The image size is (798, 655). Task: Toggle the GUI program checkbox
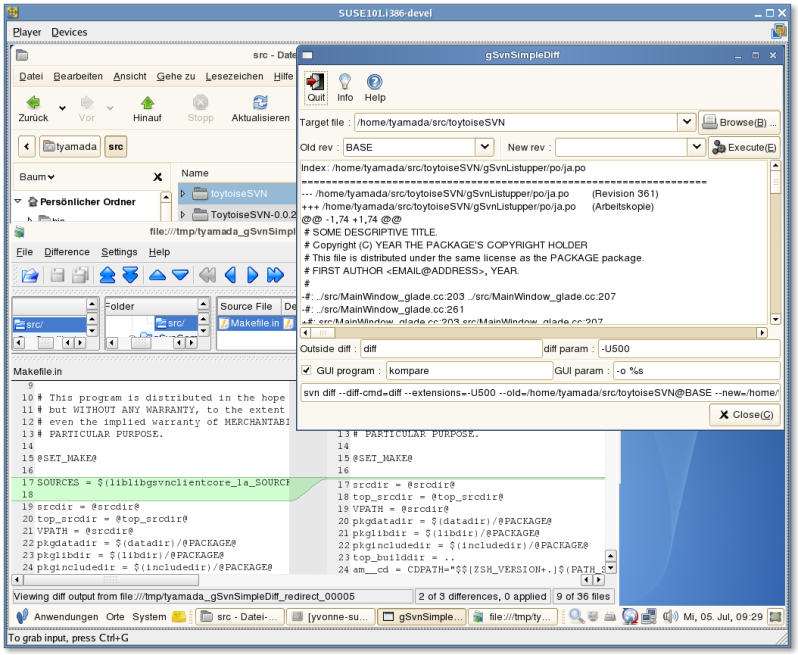tap(306, 370)
